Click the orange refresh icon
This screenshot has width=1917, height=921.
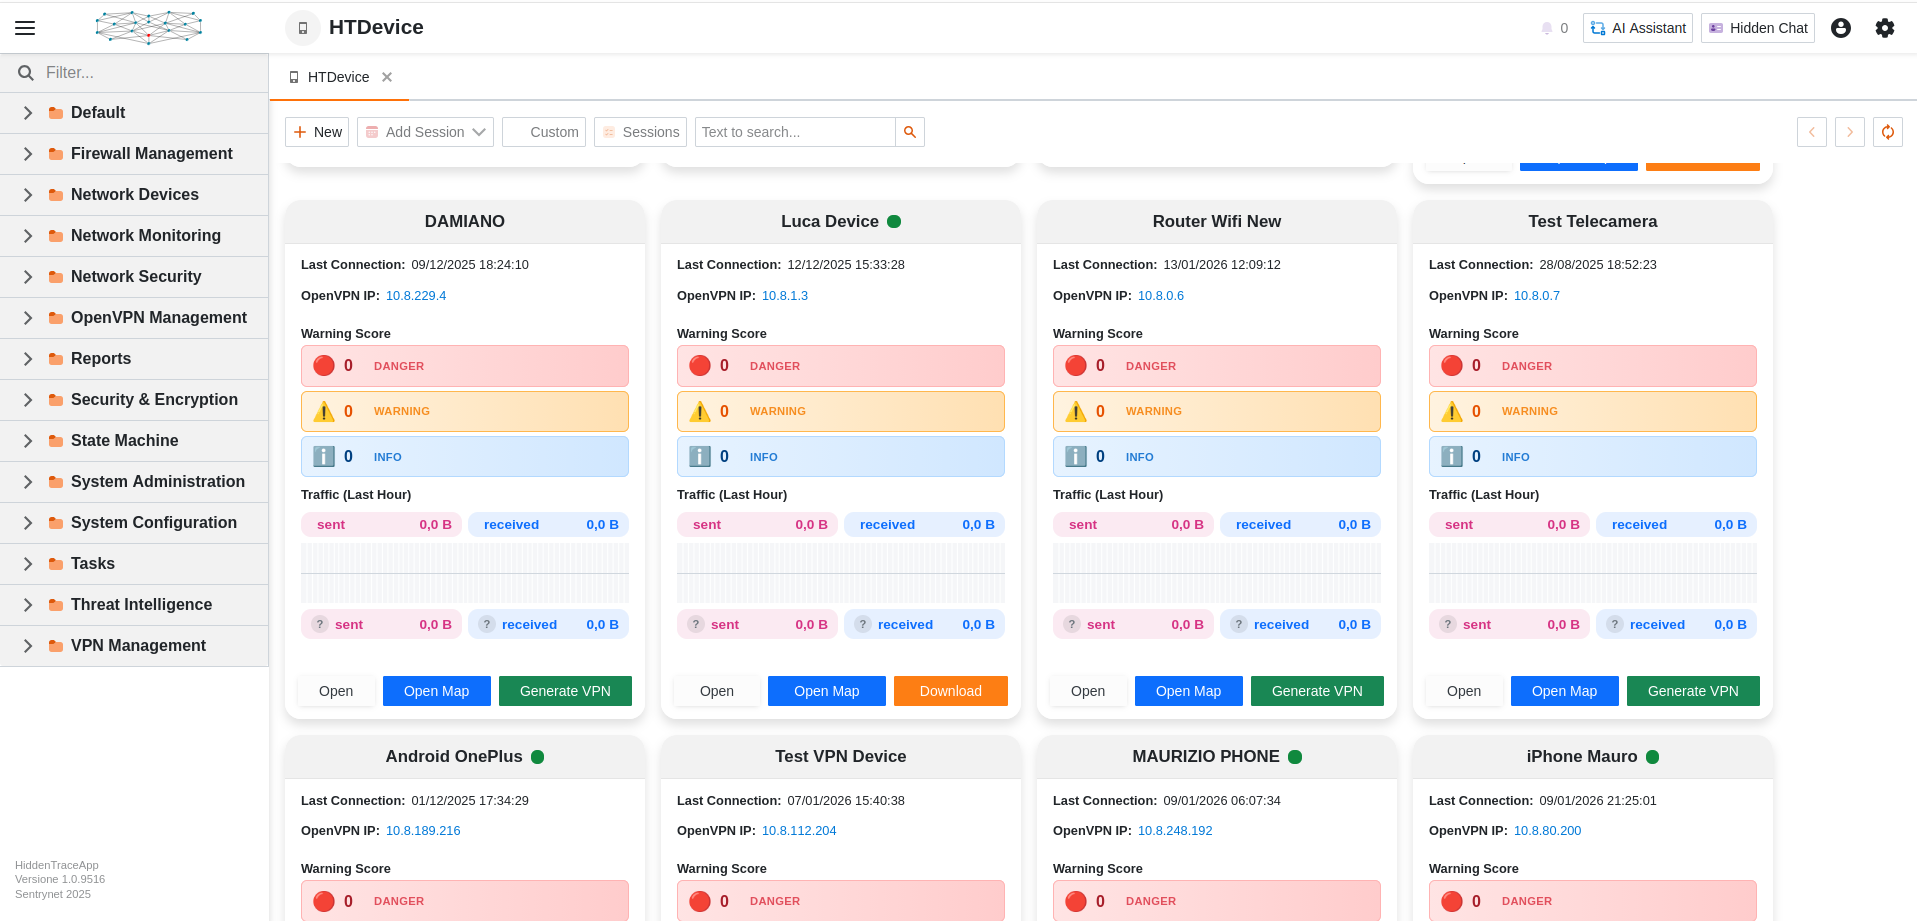point(1888,132)
